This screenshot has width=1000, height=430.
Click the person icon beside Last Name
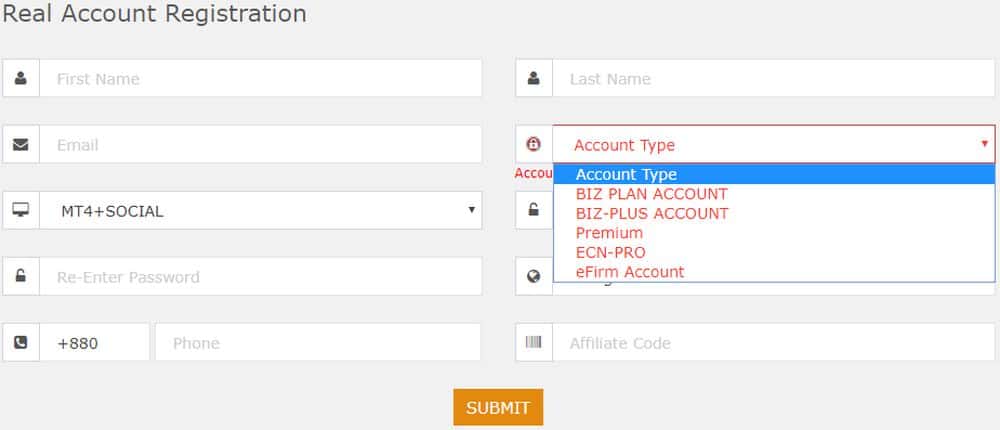point(534,78)
